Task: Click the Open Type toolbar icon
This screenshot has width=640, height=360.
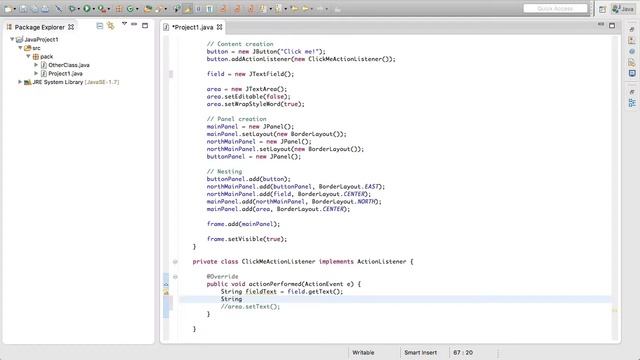Action: tap(147, 9)
